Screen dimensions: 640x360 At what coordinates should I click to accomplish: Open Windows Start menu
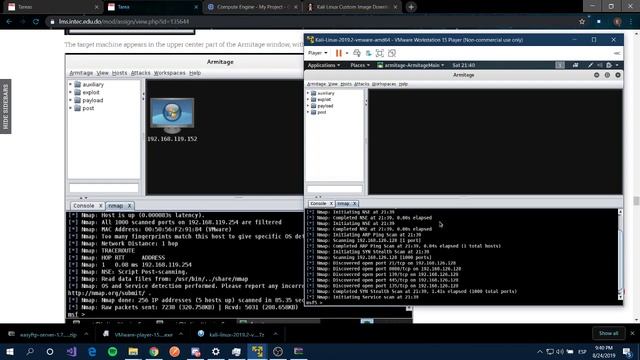click(10, 351)
